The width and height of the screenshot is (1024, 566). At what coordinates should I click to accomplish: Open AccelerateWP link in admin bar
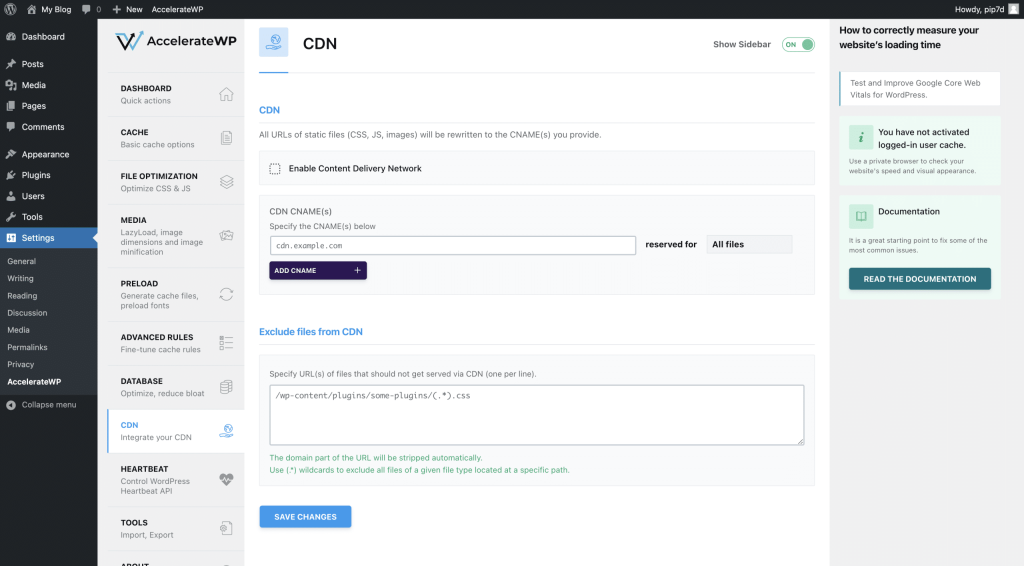177,9
